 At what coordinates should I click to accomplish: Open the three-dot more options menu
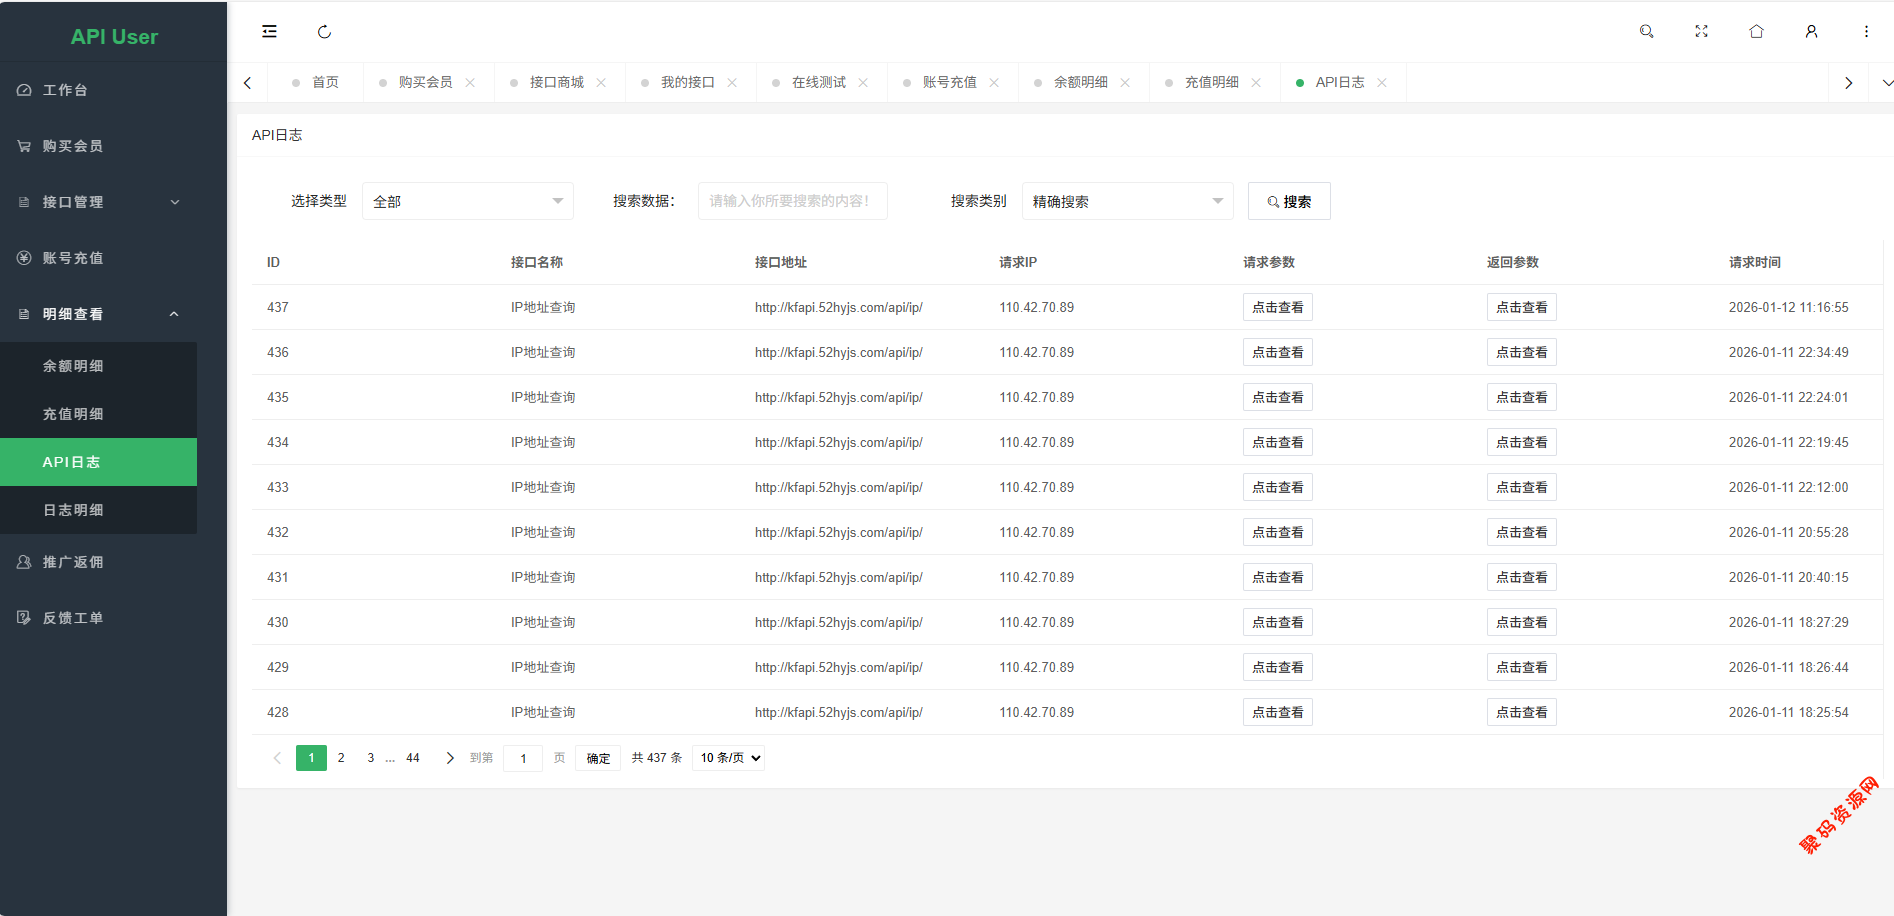tap(1866, 32)
